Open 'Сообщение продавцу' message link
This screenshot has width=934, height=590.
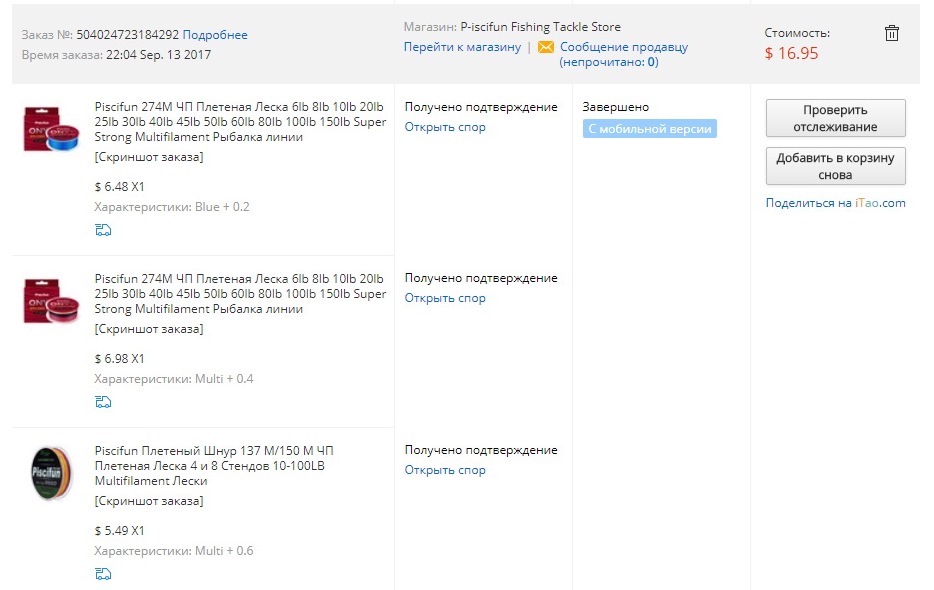click(624, 47)
